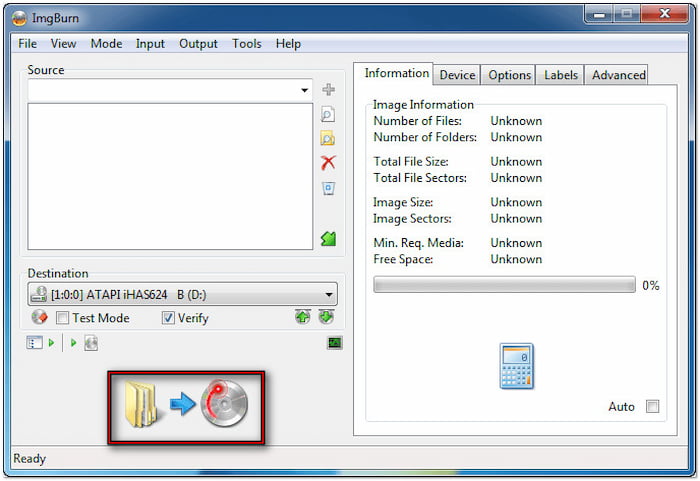Viewport: 700px width, 481px height.
Task: Click the first green play arrow near queue icon
Action: 51,343
